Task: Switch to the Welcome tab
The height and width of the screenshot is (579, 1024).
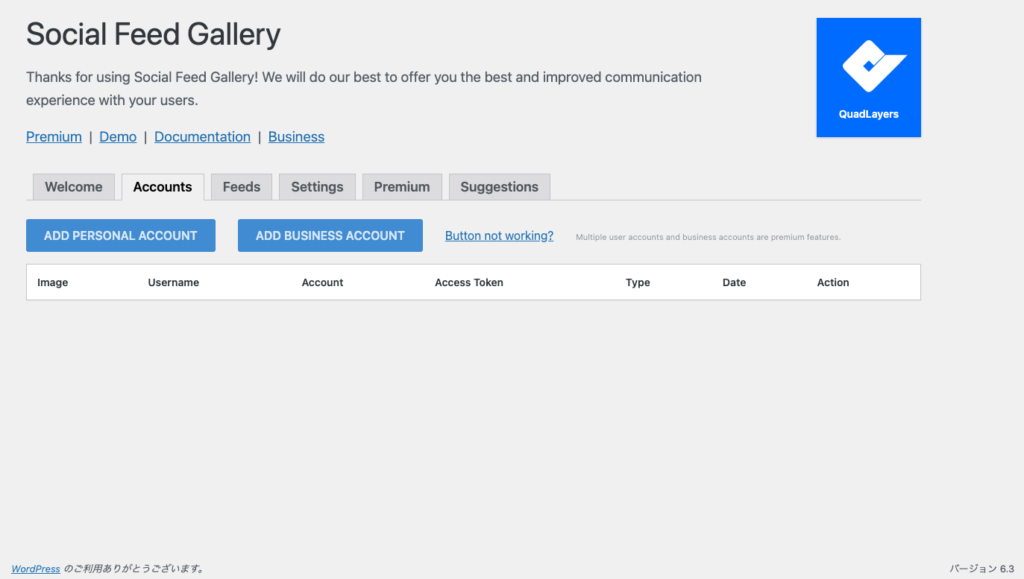Action: pyautogui.click(x=74, y=187)
